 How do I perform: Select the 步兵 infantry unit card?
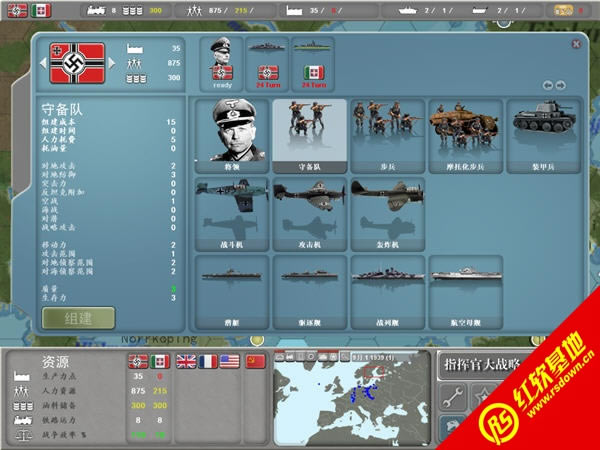(x=387, y=135)
